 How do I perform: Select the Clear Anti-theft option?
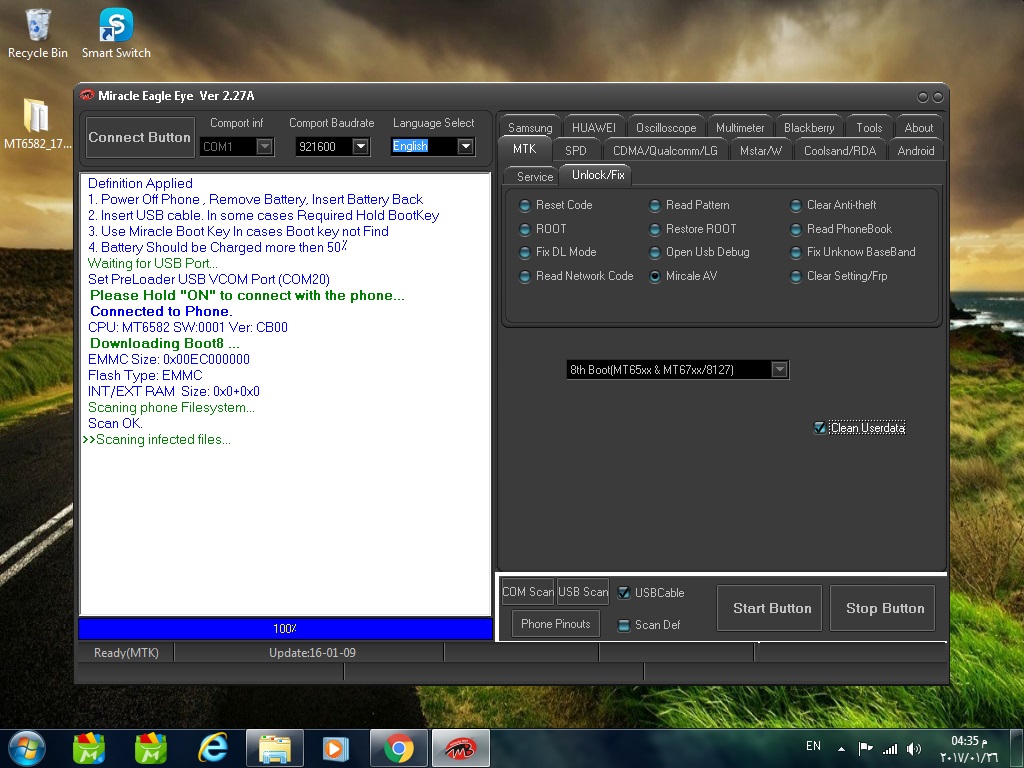click(x=833, y=205)
